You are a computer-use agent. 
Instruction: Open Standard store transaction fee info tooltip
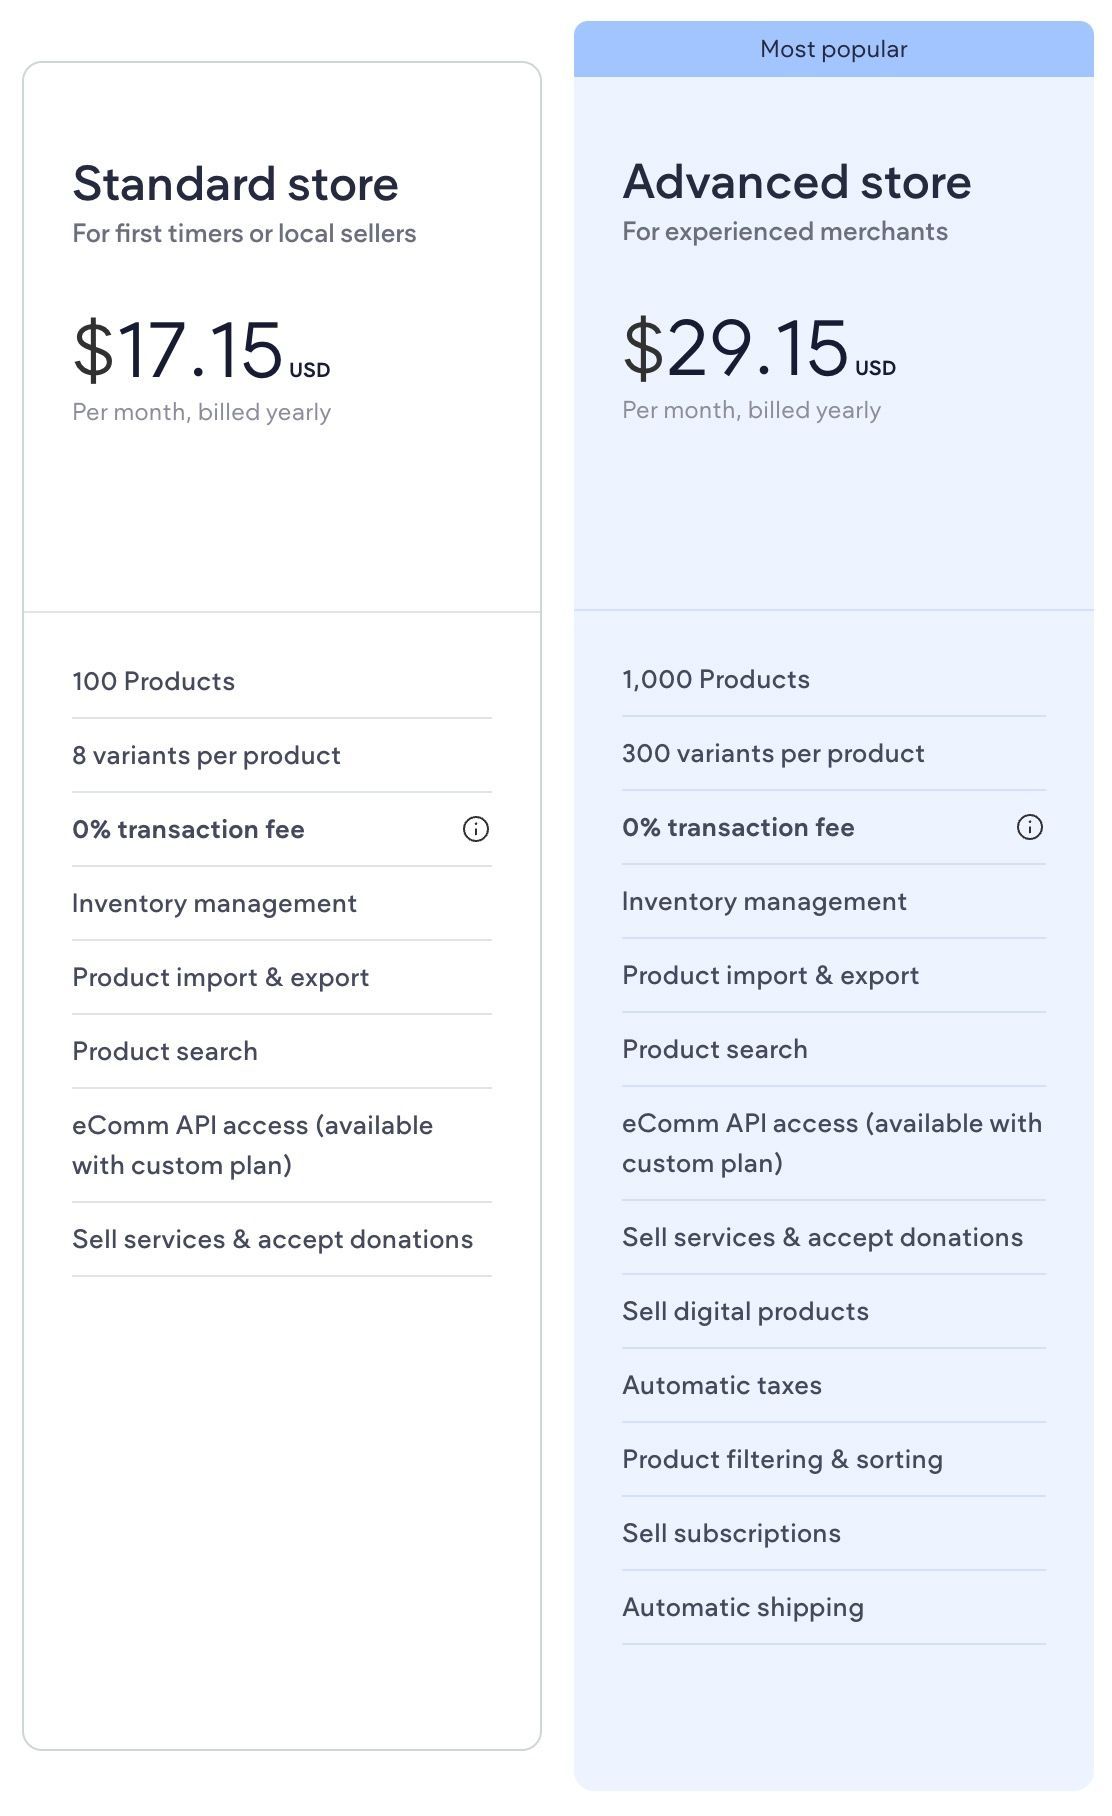(476, 829)
